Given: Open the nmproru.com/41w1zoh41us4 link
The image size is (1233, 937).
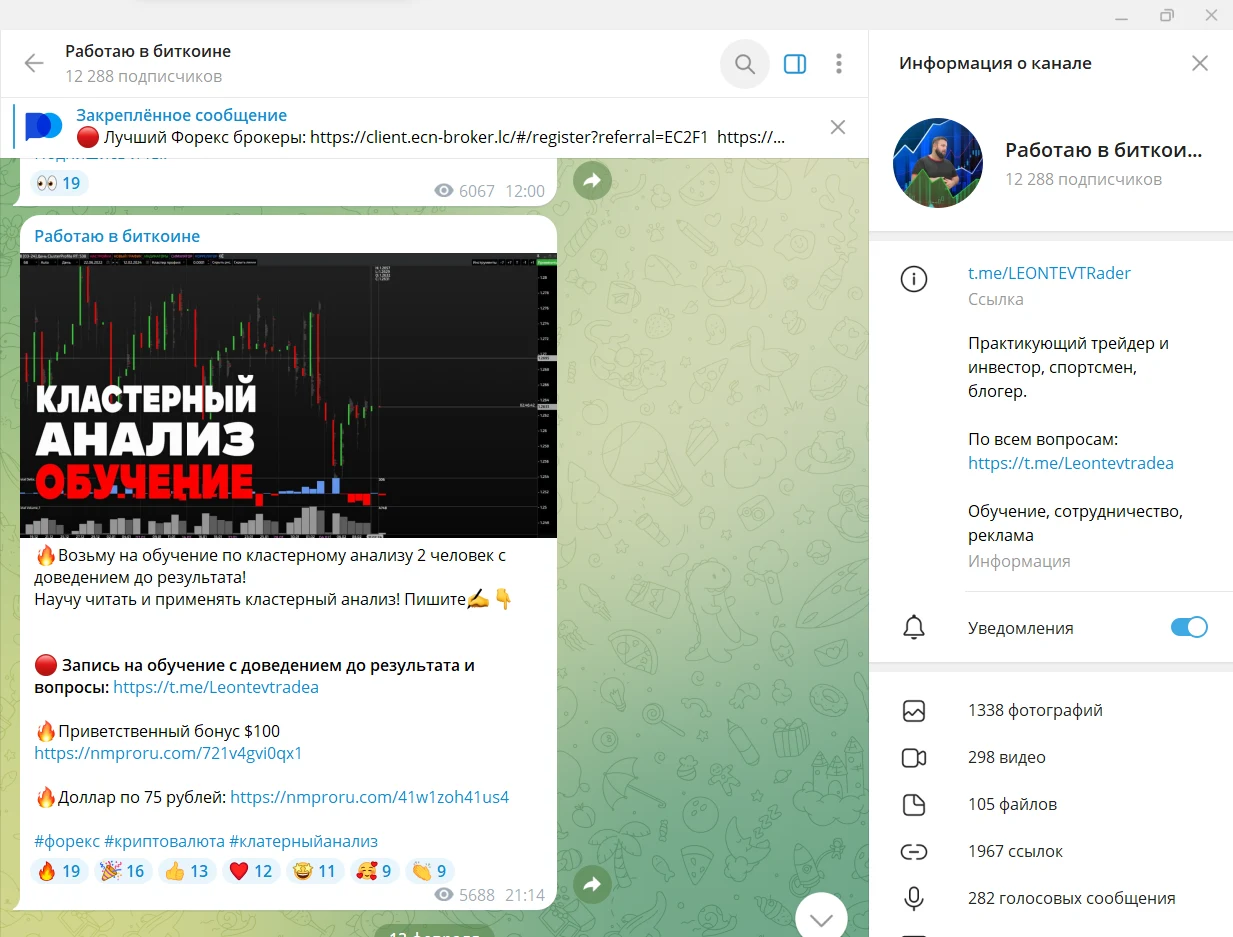Looking at the screenshot, I should point(370,797).
